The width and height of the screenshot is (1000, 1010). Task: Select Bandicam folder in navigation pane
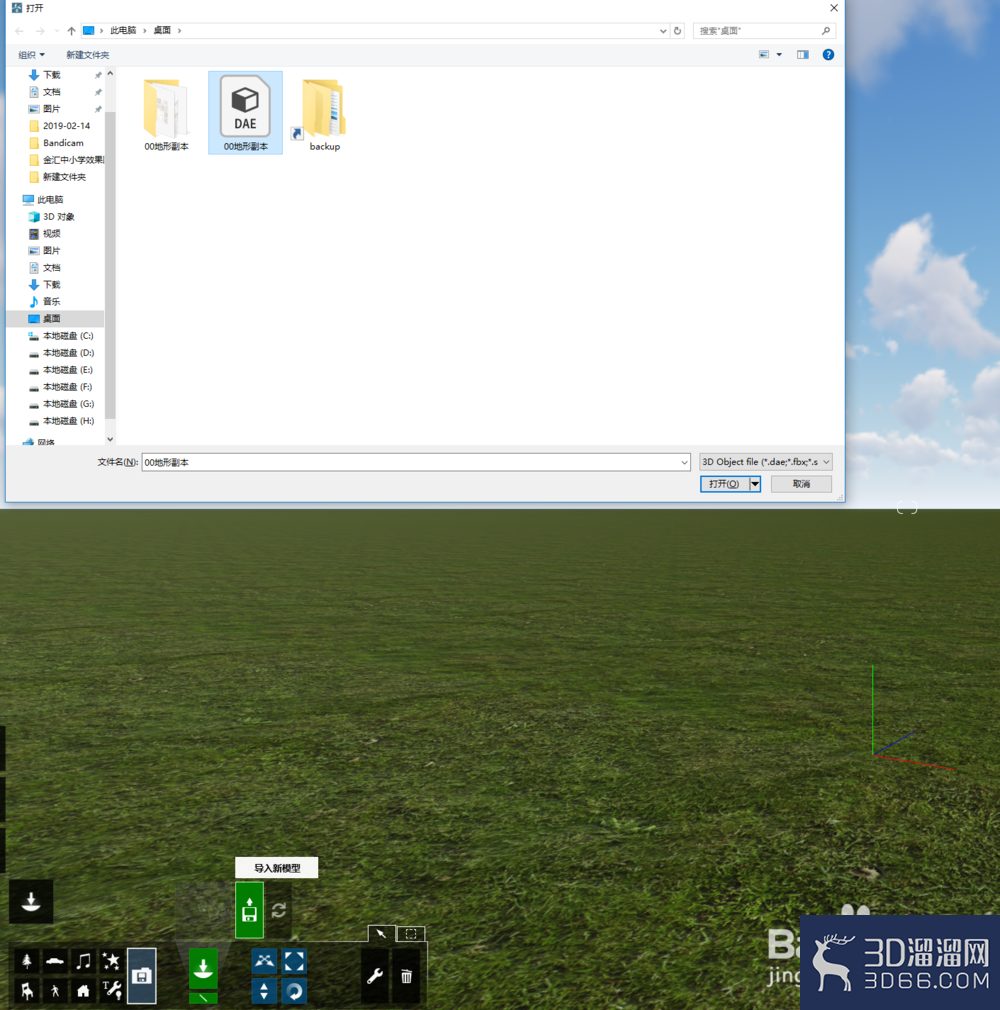(56, 143)
